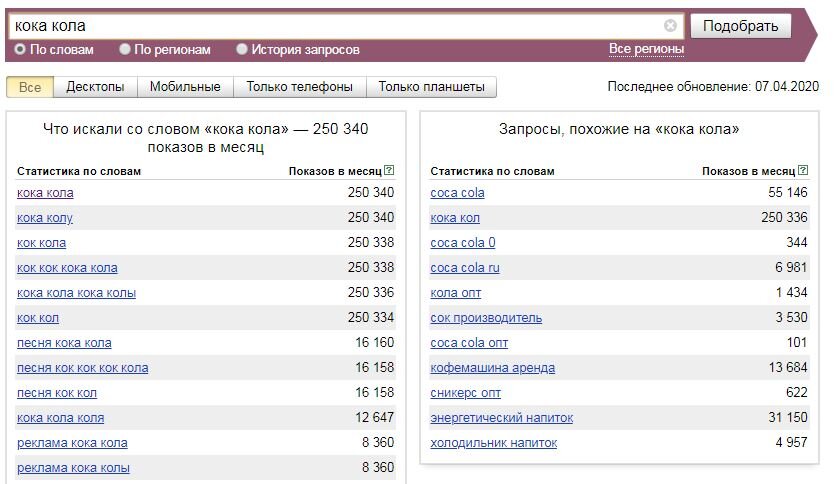Open the 'кока кола' query link

point(45,193)
